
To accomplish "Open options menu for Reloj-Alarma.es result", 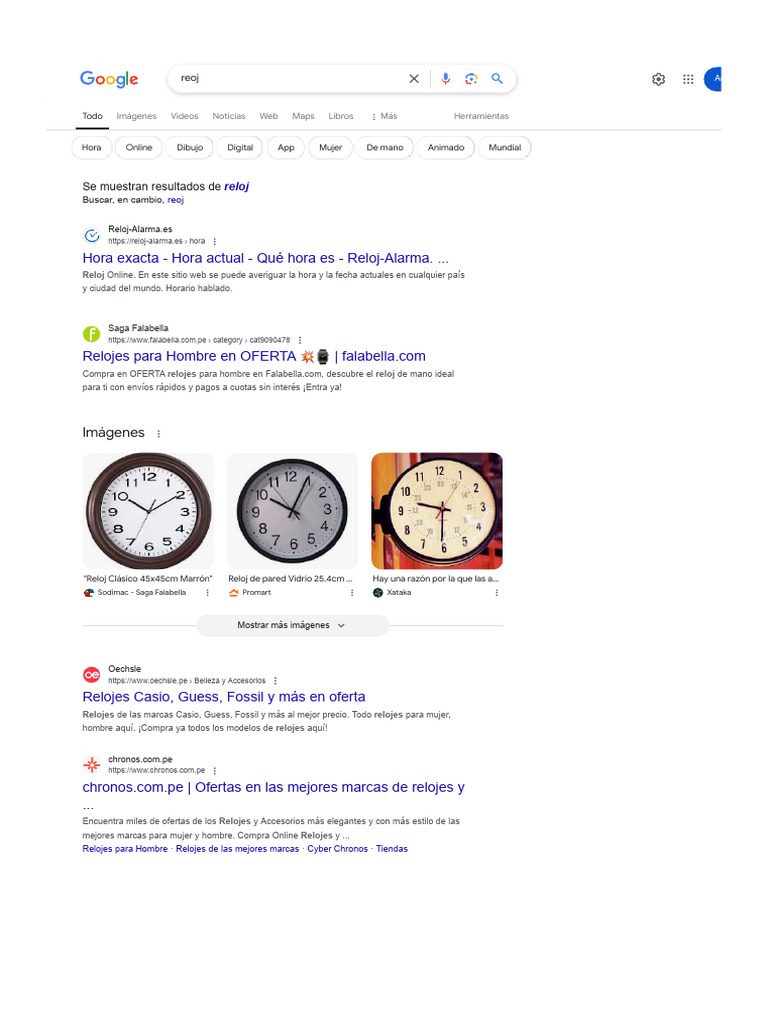I will (215, 241).
